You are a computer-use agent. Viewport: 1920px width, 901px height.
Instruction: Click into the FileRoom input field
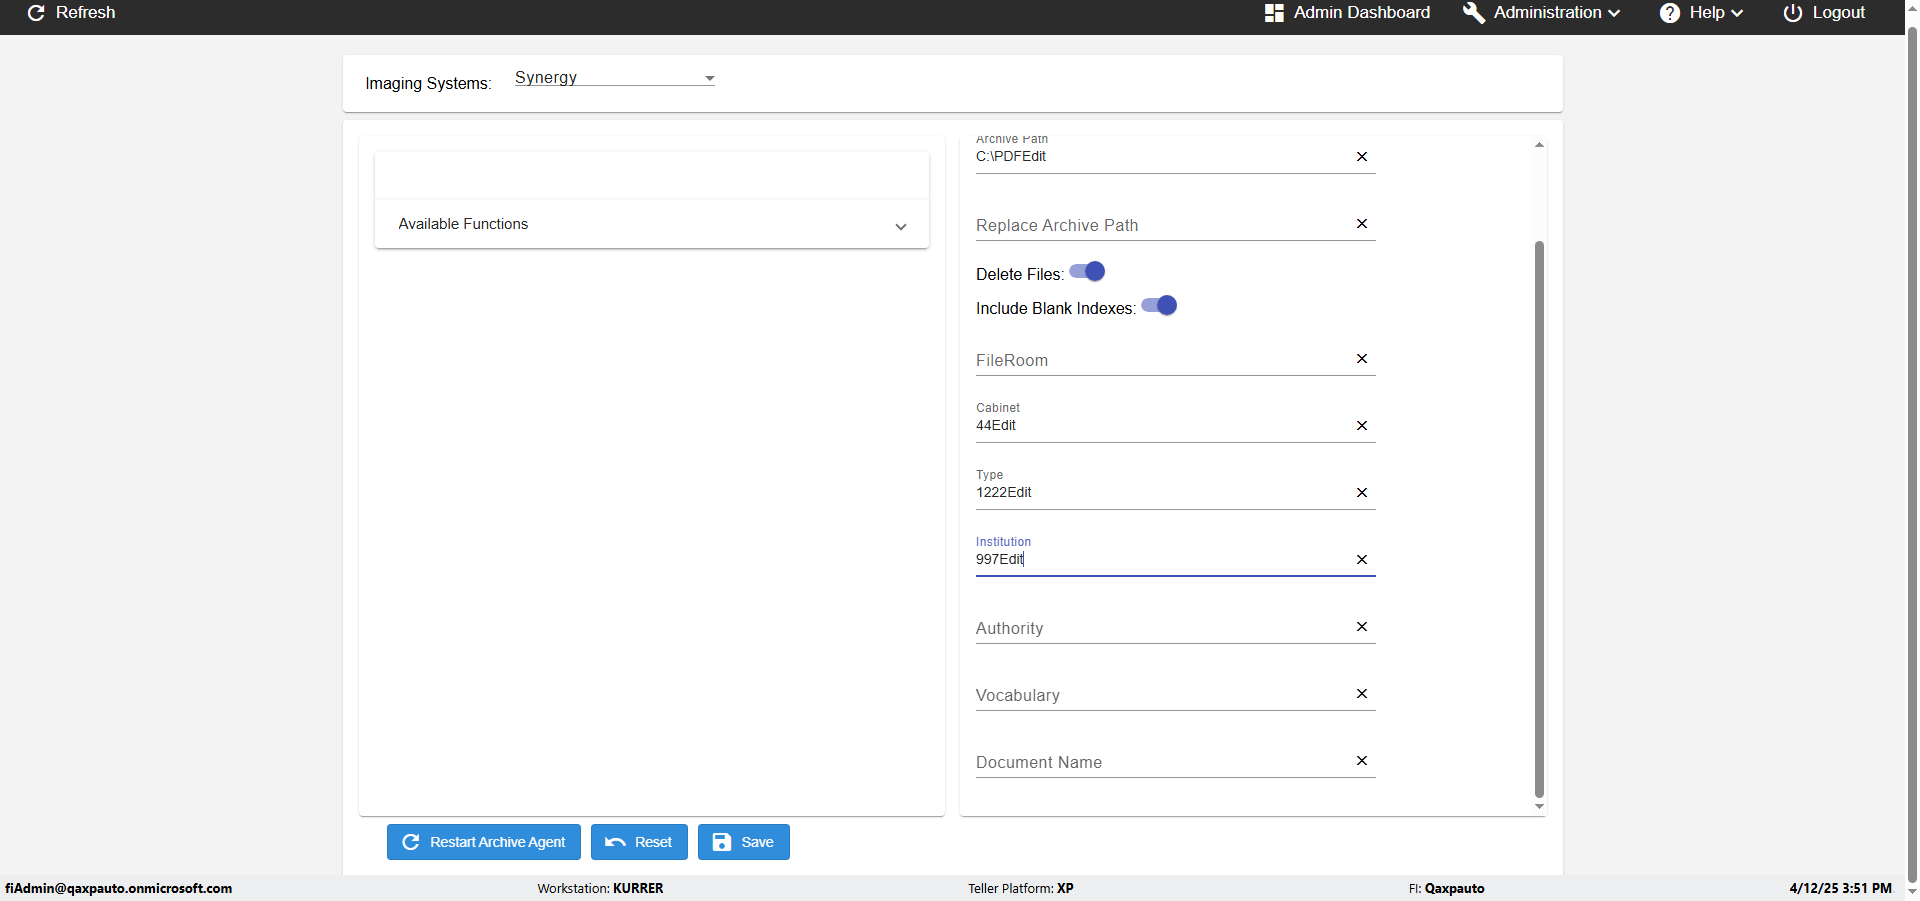pos(1160,360)
